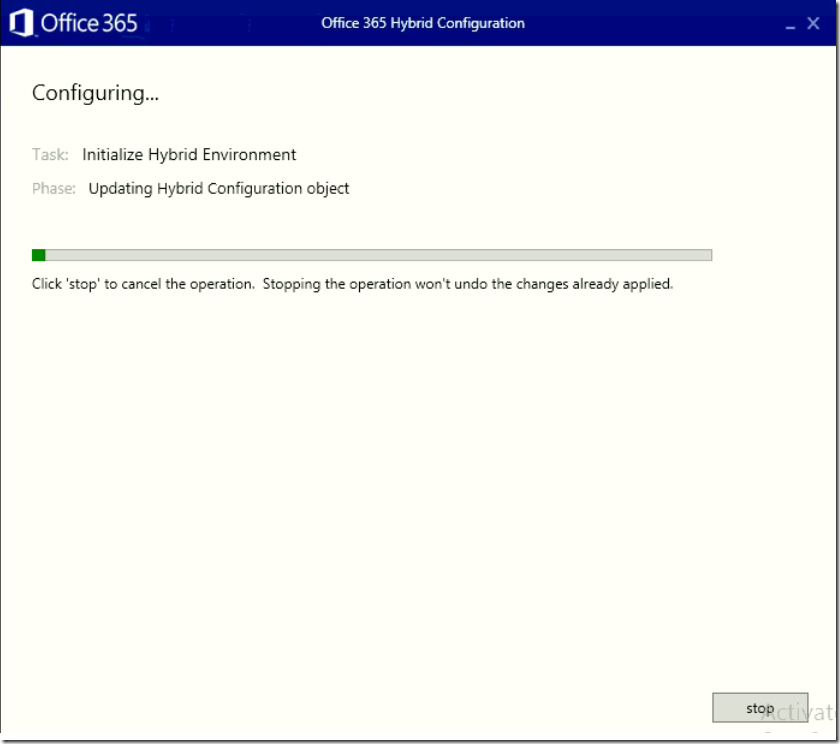The width and height of the screenshot is (840, 744).
Task: Click the 'Phase:' label
Action: (x=54, y=189)
